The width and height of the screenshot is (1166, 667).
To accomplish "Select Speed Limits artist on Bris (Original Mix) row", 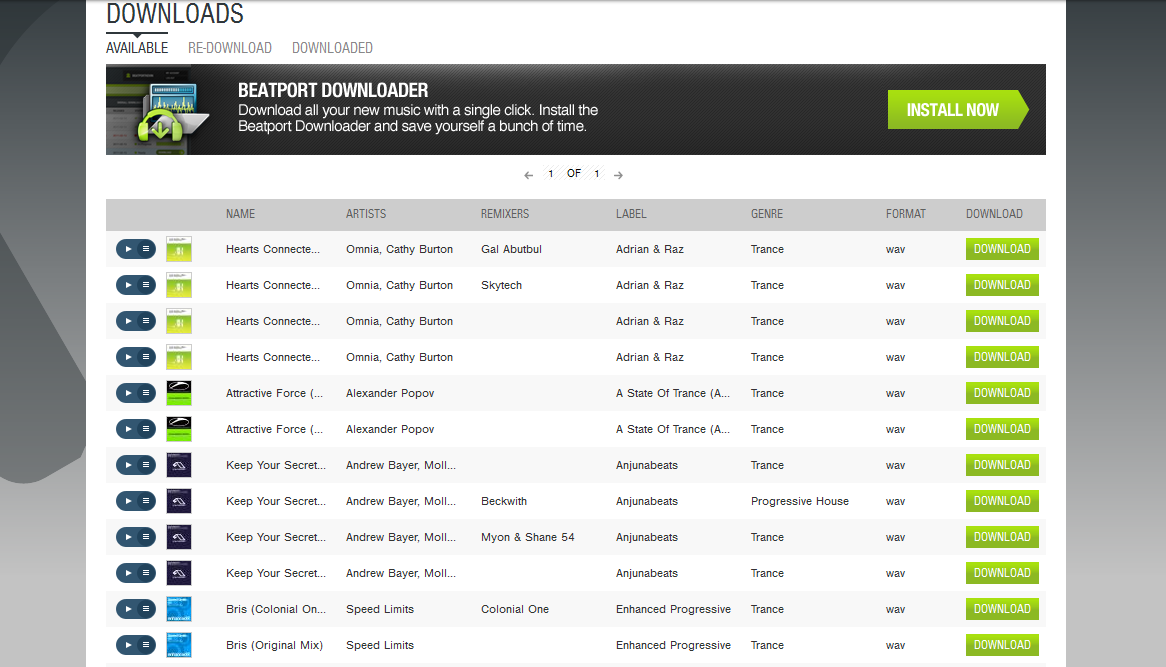I will pyautogui.click(x=380, y=645).
